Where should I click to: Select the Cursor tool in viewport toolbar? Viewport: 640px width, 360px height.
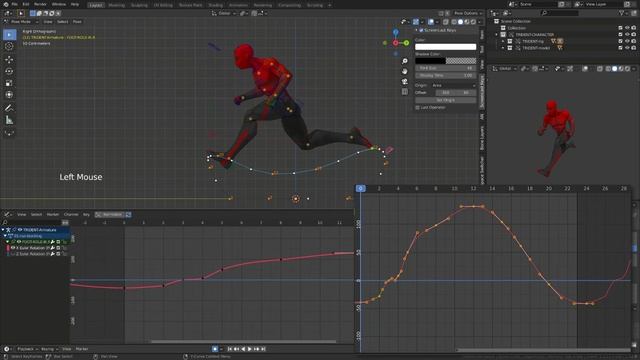pyautogui.click(x=9, y=47)
